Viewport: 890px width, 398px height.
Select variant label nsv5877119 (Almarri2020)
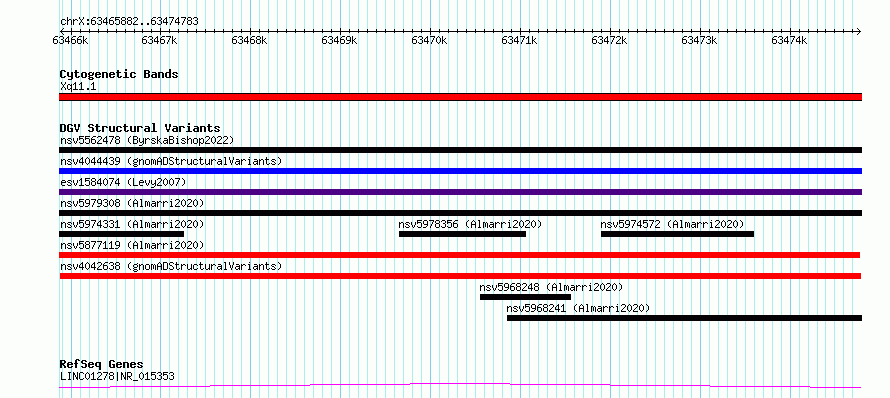(x=132, y=245)
